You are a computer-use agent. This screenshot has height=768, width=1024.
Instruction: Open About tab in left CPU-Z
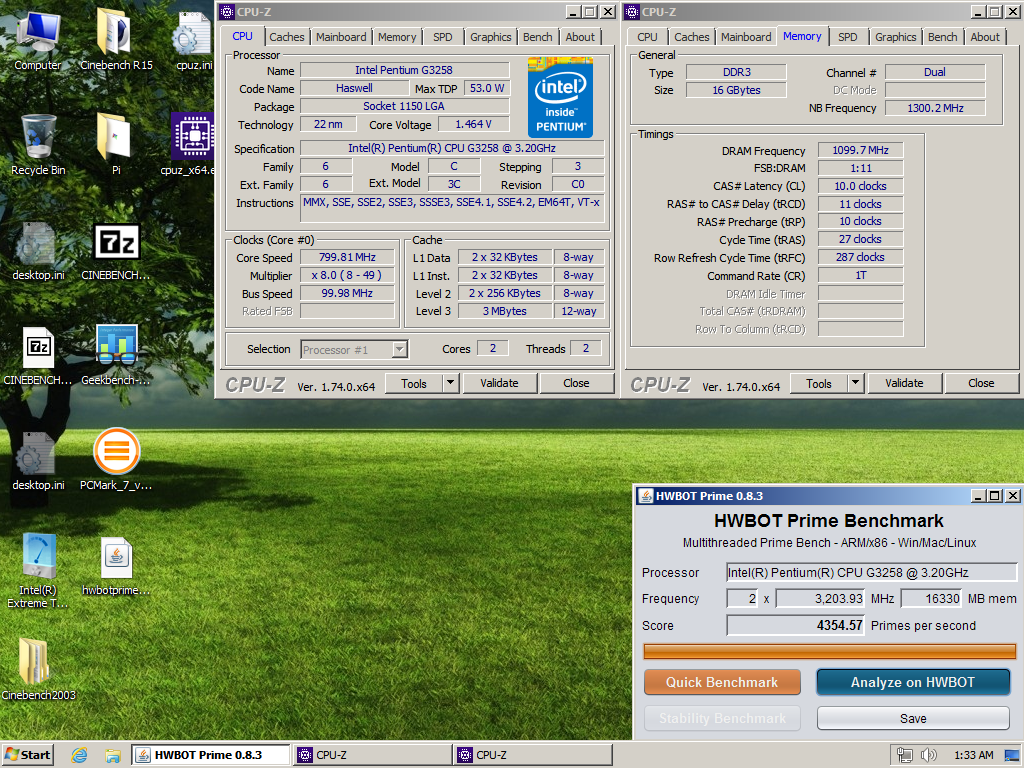(580, 37)
